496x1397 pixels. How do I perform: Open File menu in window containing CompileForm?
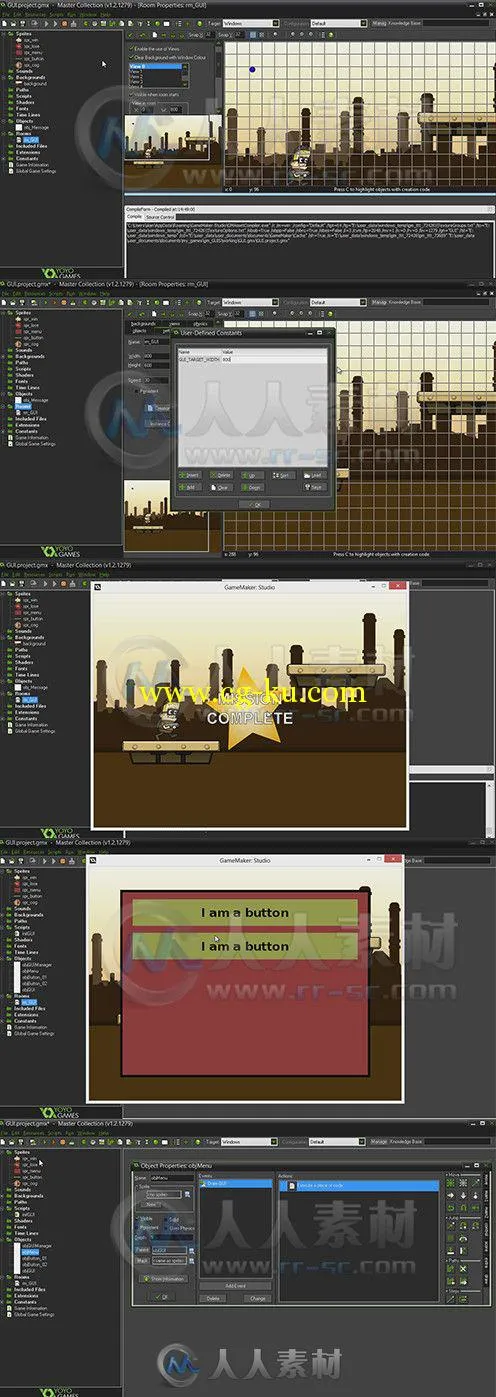point(6,14)
